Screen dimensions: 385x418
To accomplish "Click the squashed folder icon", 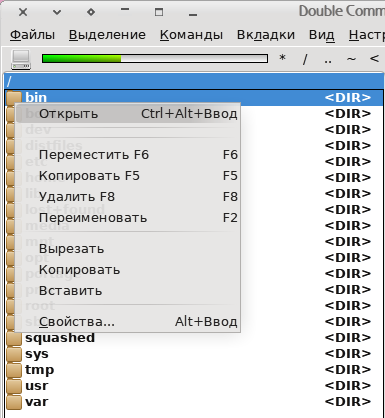I will [14, 338].
